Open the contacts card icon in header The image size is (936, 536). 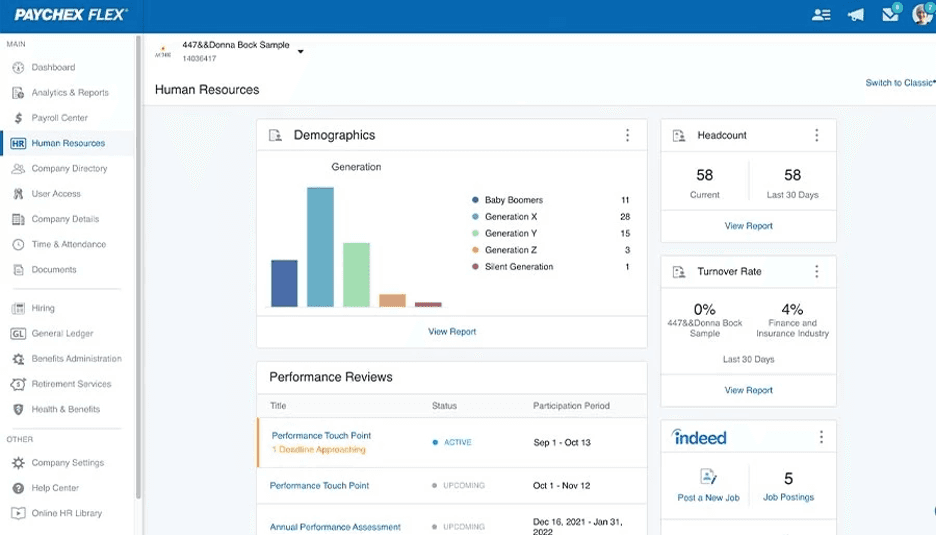click(x=821, y=15)
